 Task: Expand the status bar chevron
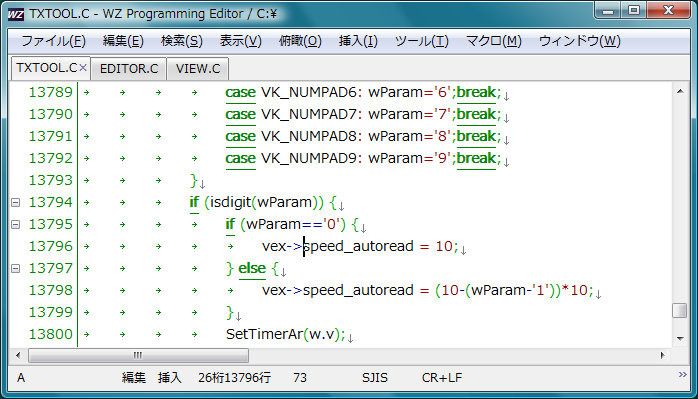[x=683, y=375]
